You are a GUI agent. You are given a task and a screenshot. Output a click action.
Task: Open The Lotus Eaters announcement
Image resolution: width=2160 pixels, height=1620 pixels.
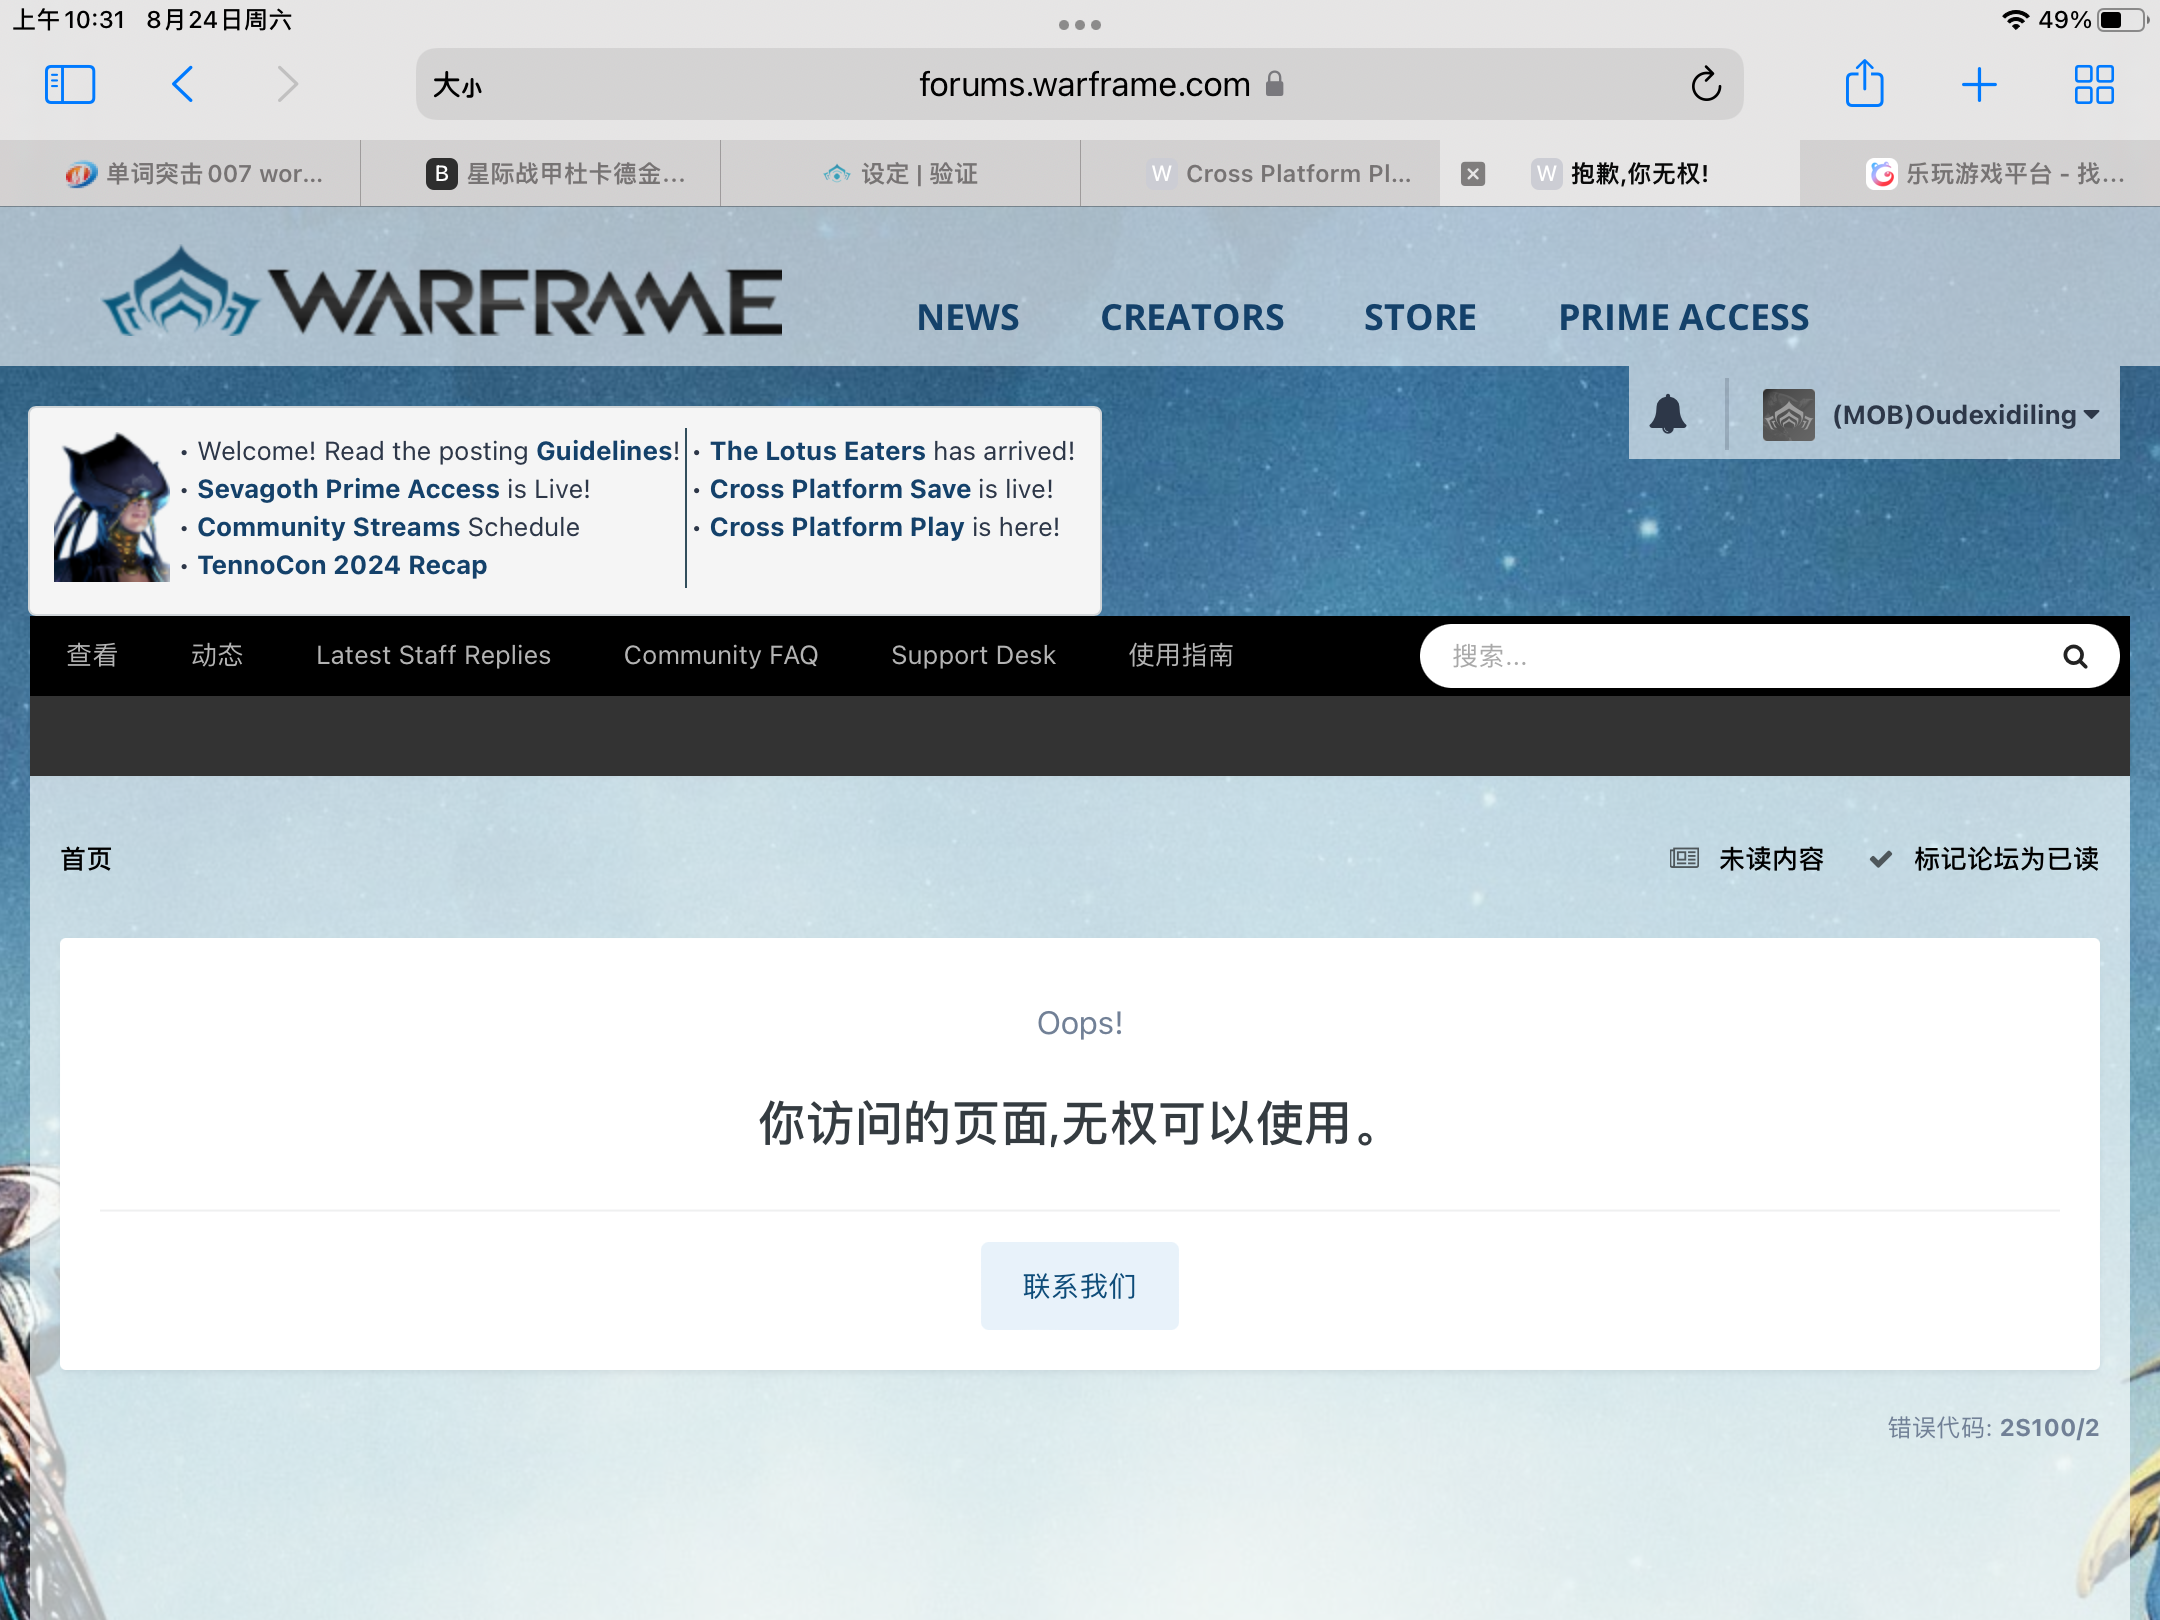tap(817, 451)
